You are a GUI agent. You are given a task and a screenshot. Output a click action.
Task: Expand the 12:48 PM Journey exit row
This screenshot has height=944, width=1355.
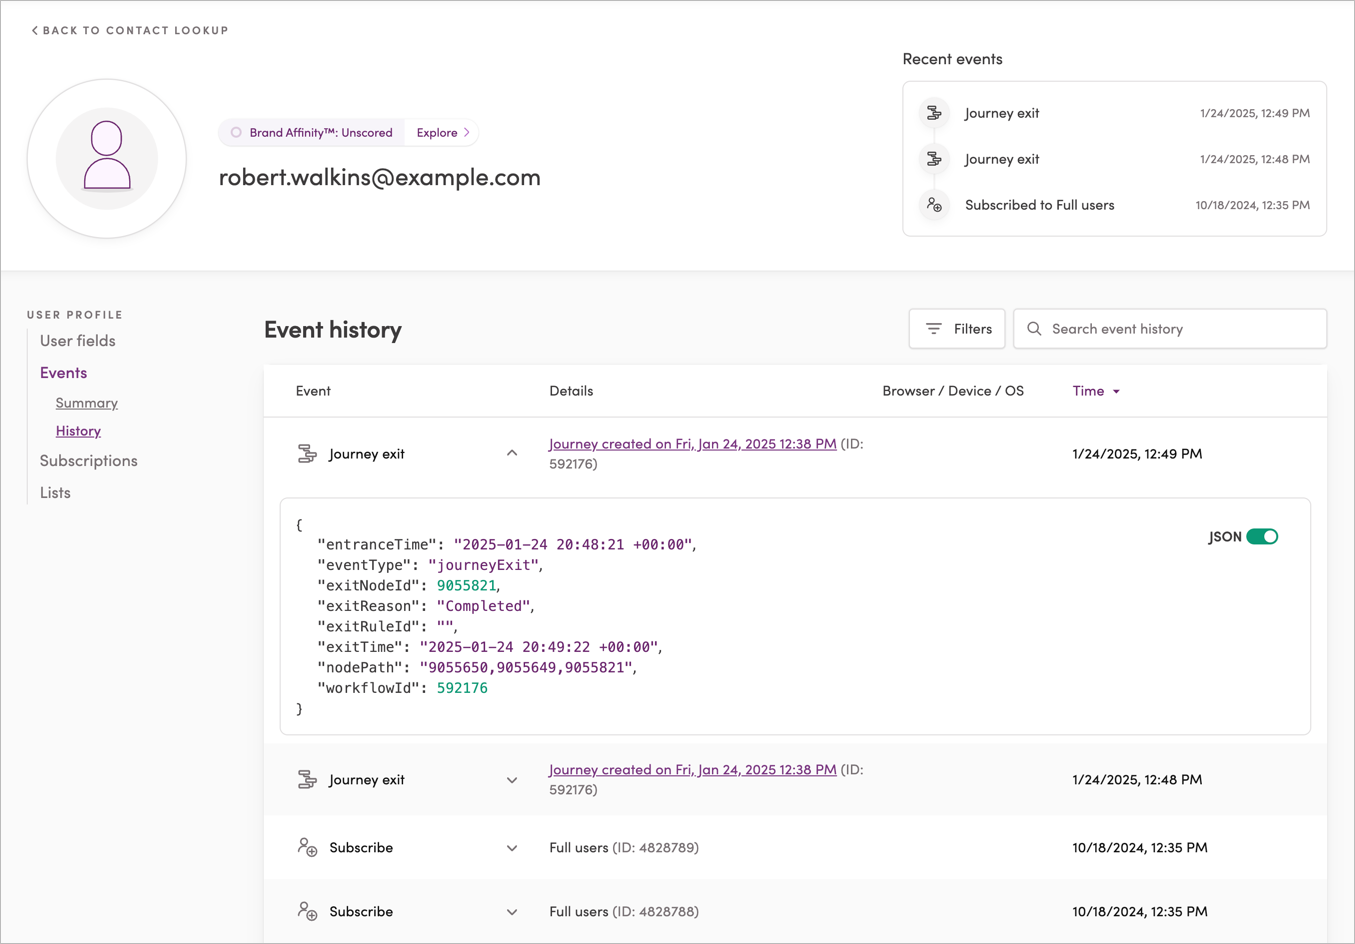coord(512,780)
